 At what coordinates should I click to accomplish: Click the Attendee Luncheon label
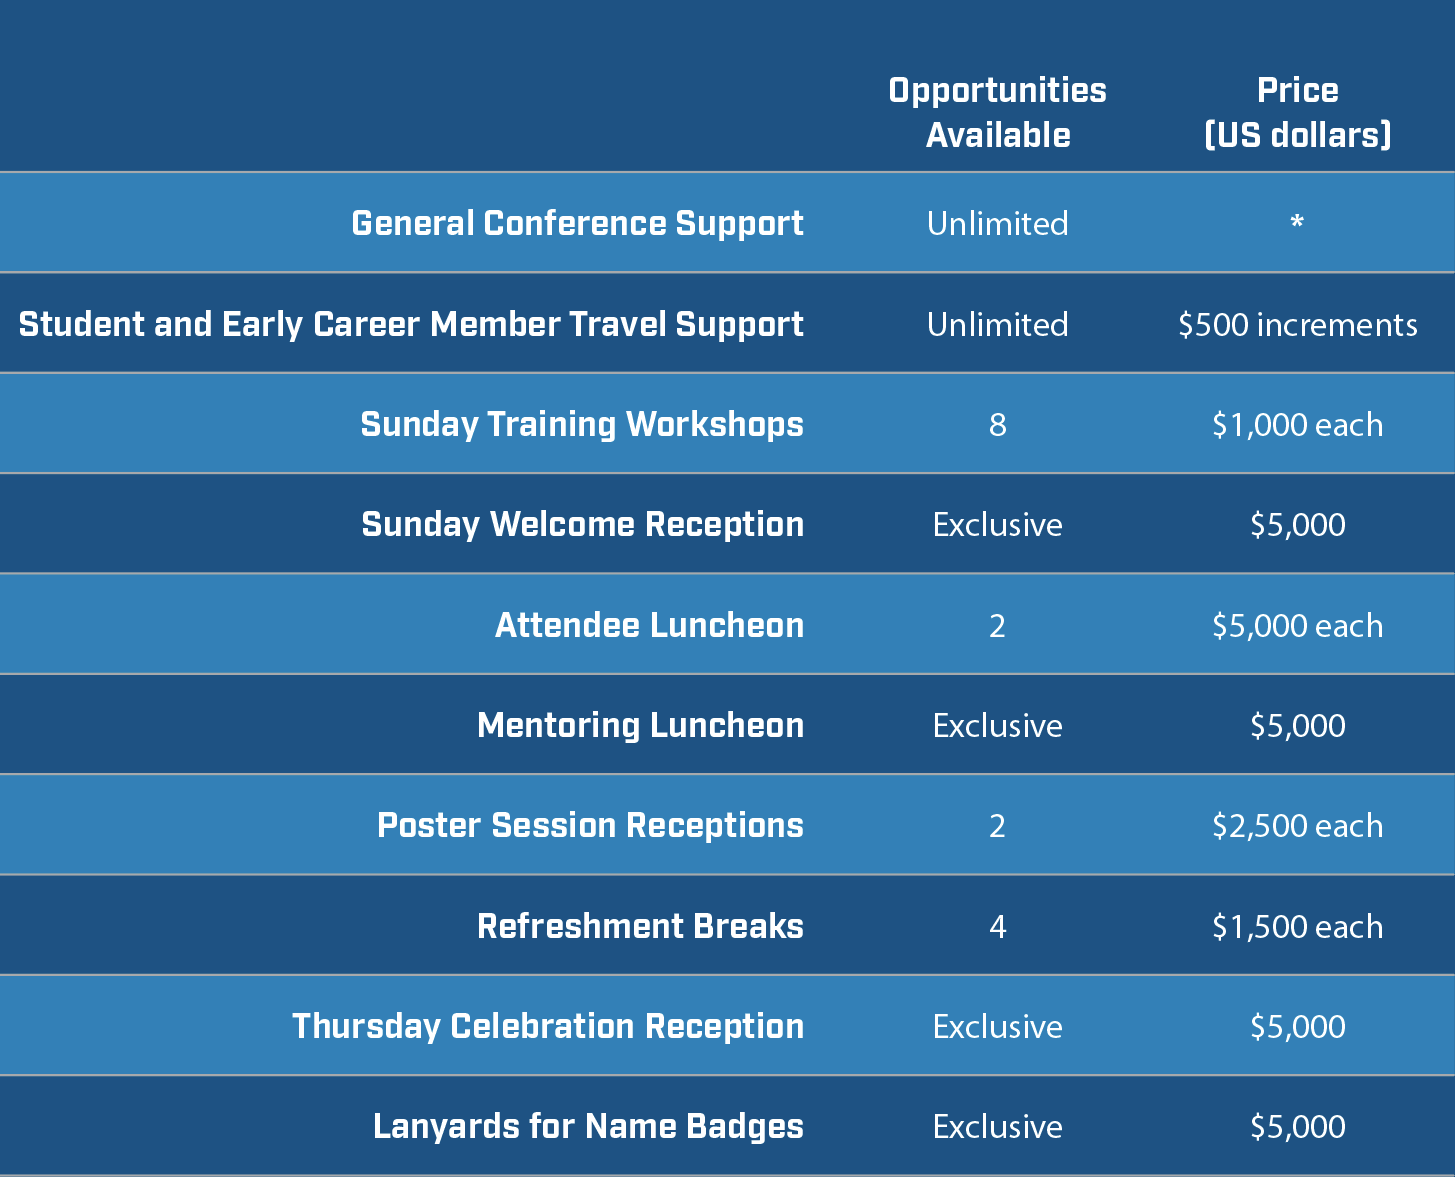click(650, 625)
